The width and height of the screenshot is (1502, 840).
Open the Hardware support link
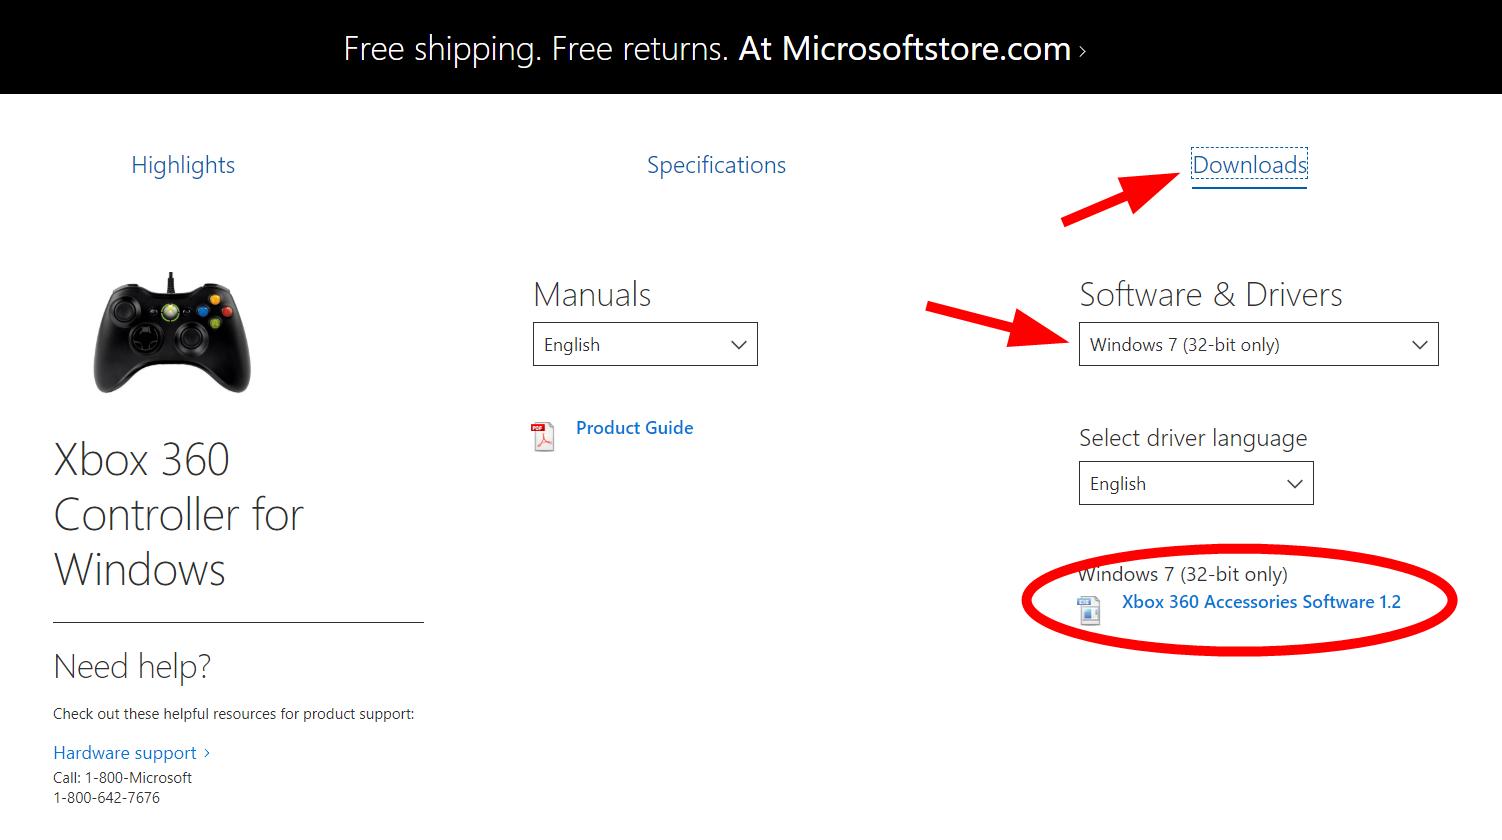[125, 753]
